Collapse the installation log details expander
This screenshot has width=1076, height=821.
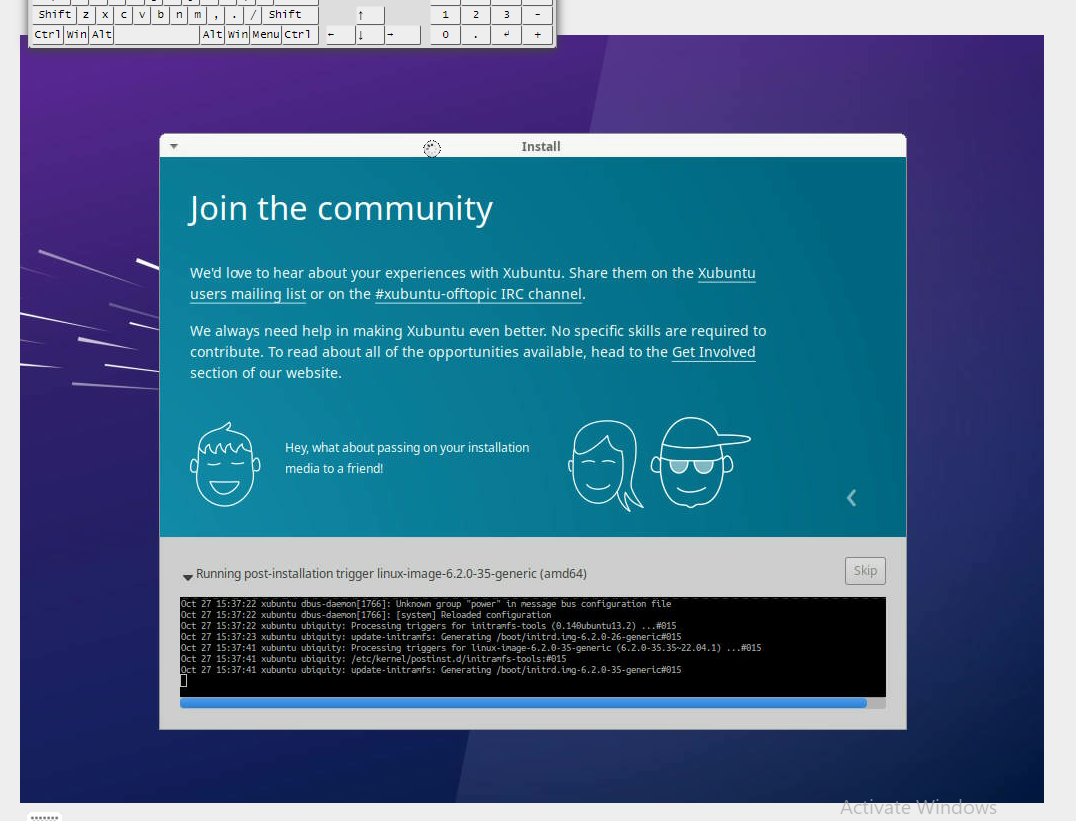187,576
